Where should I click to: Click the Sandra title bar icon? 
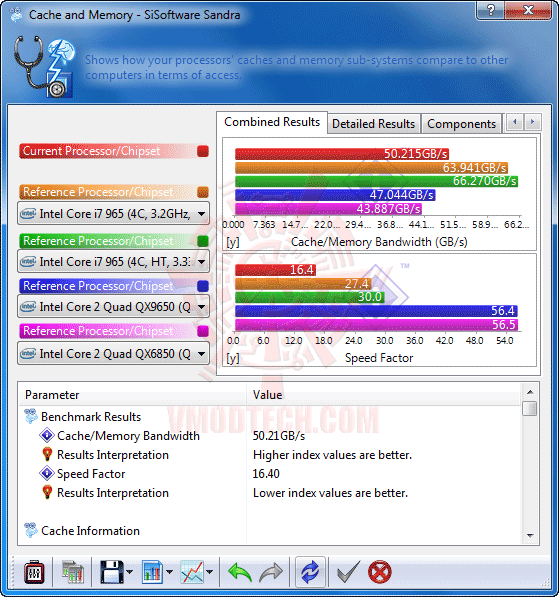[x=16, y=15]
